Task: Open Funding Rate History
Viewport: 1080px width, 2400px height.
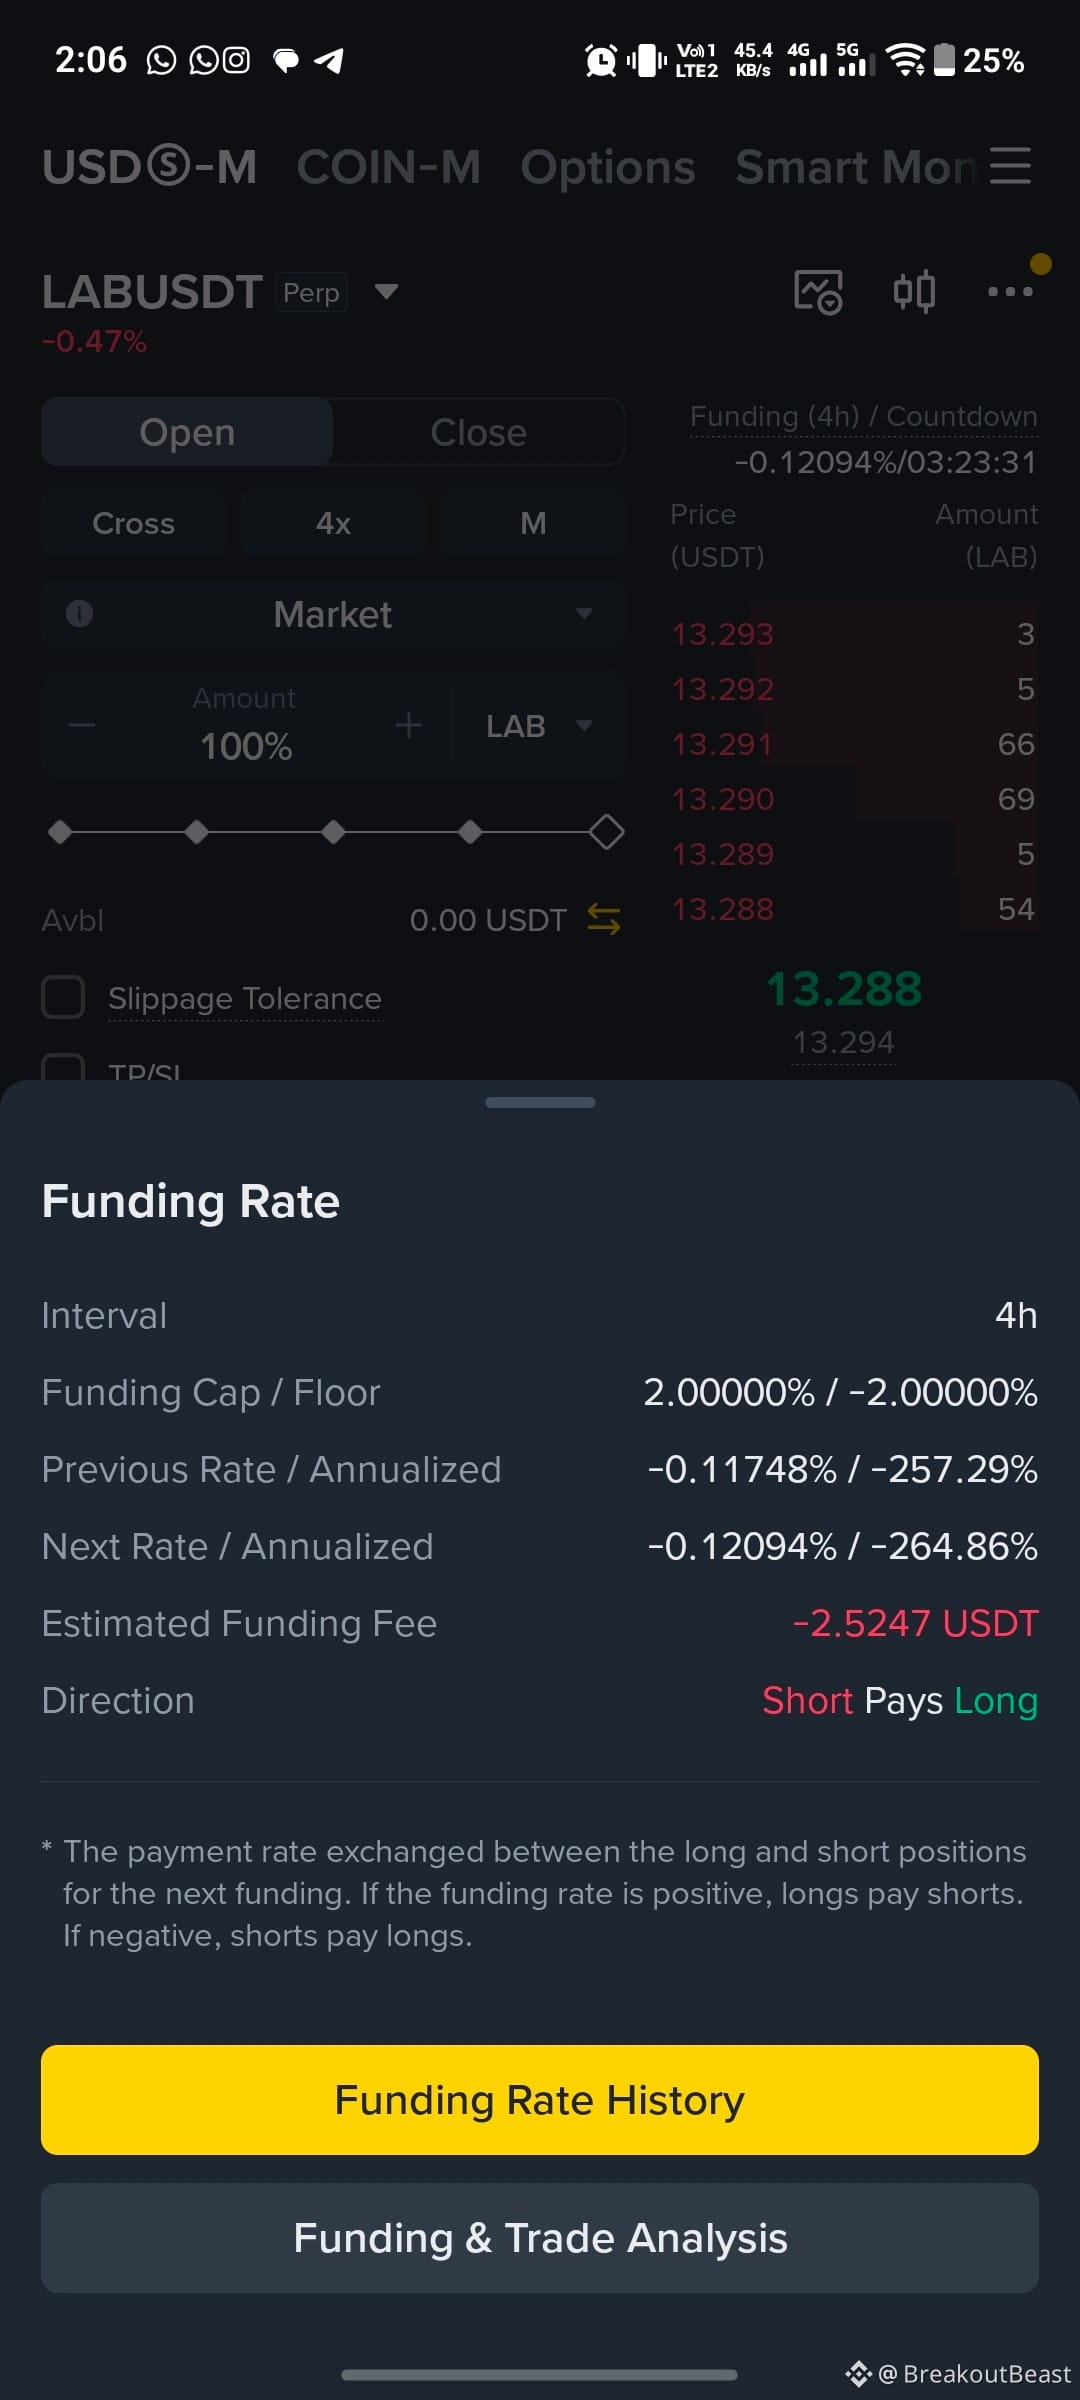Action: pos(540,2099)
